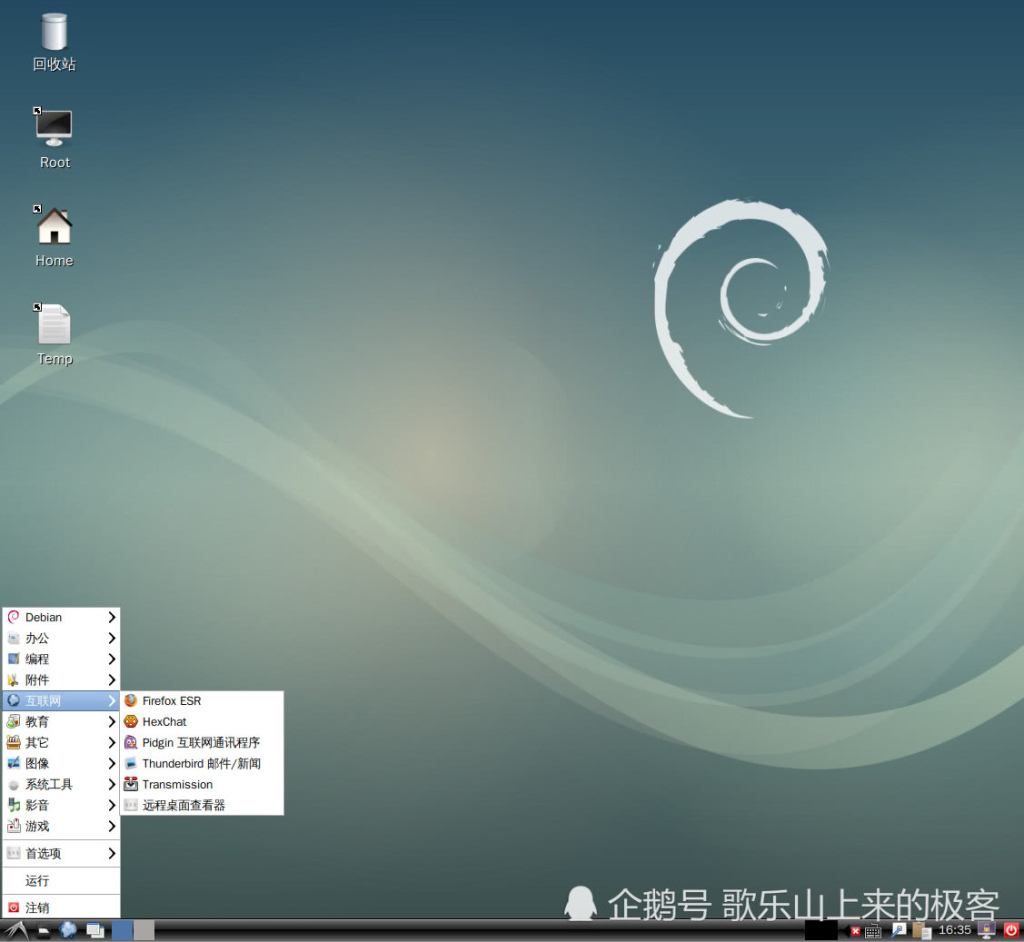This screenshot has height=942, width=1024.
Task: Click the 16:35 clock
Action: 955,930
